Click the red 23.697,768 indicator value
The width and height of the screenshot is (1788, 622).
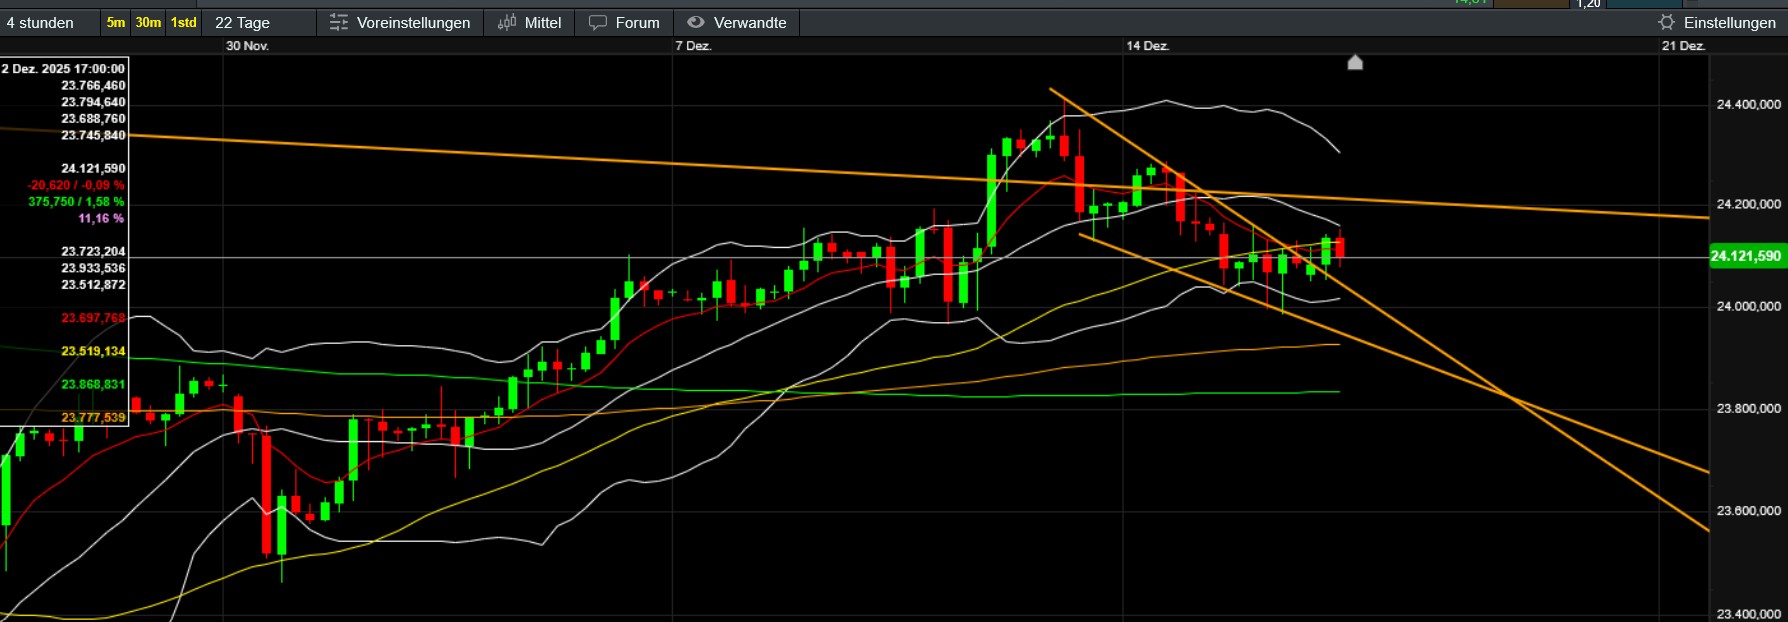tap(93, 318)
